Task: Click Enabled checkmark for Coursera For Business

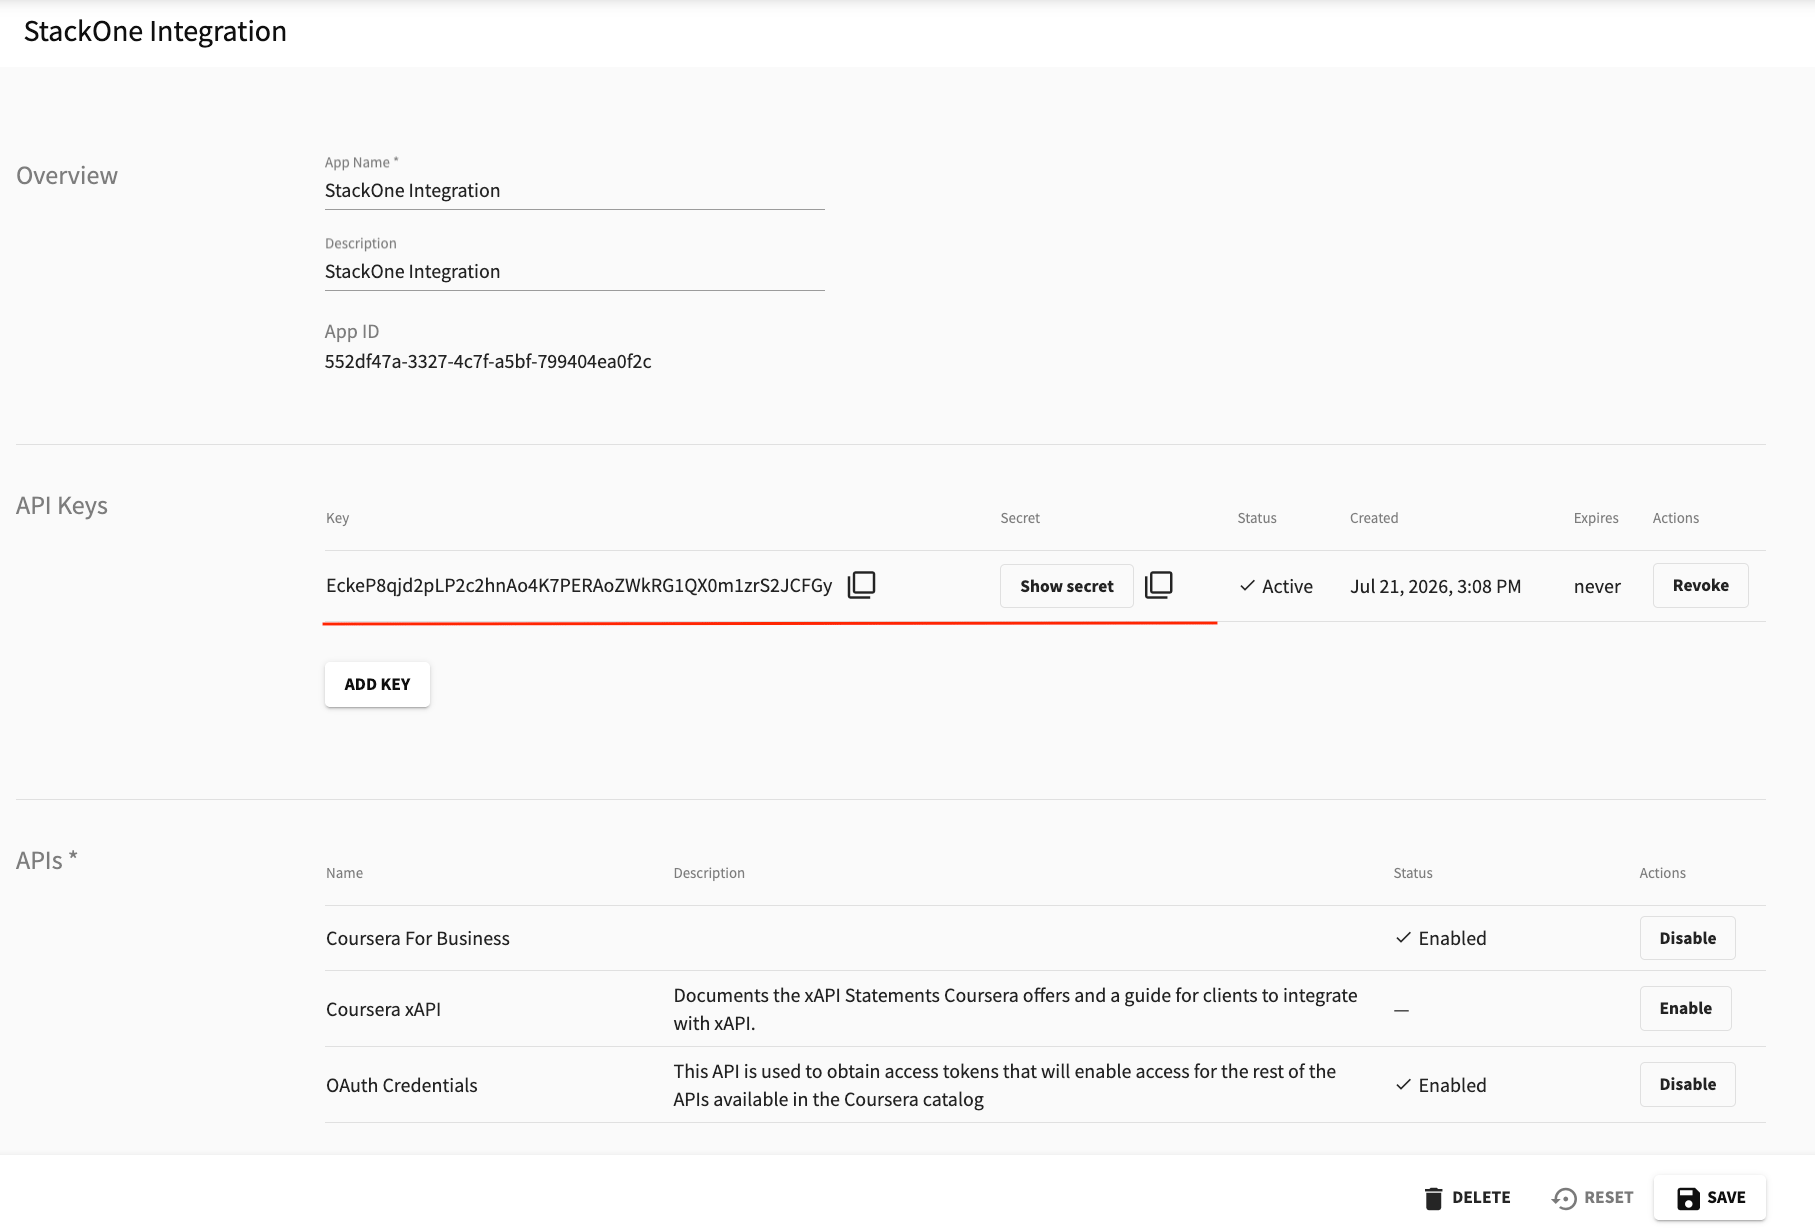Action: click(x=1403, y=938)
